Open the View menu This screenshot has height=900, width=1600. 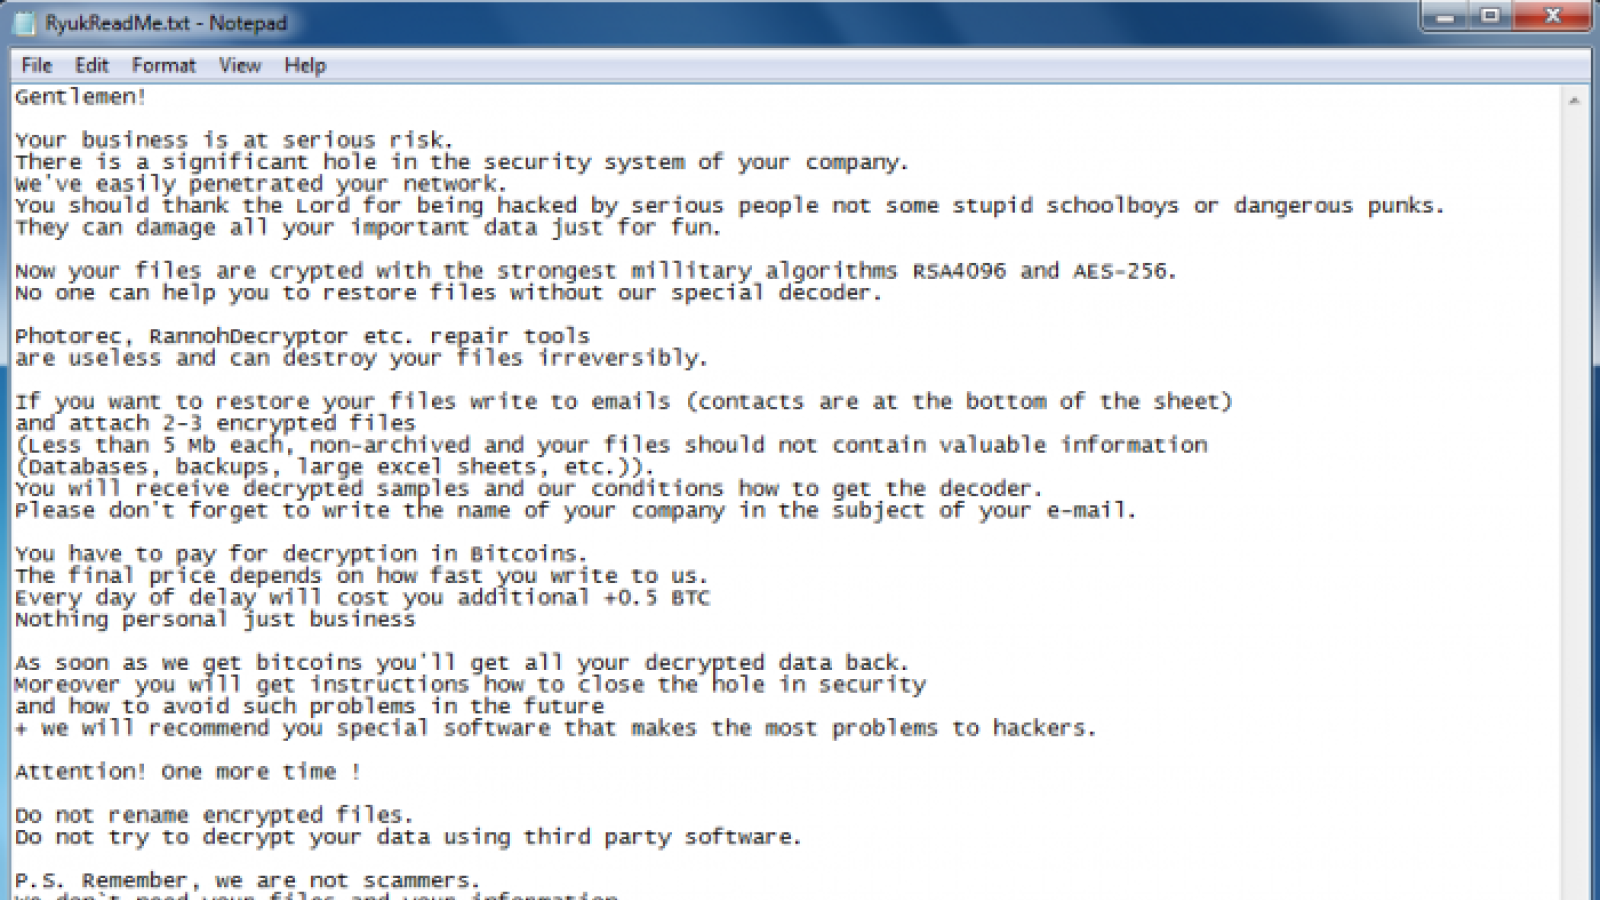click(x=240, y=65)
